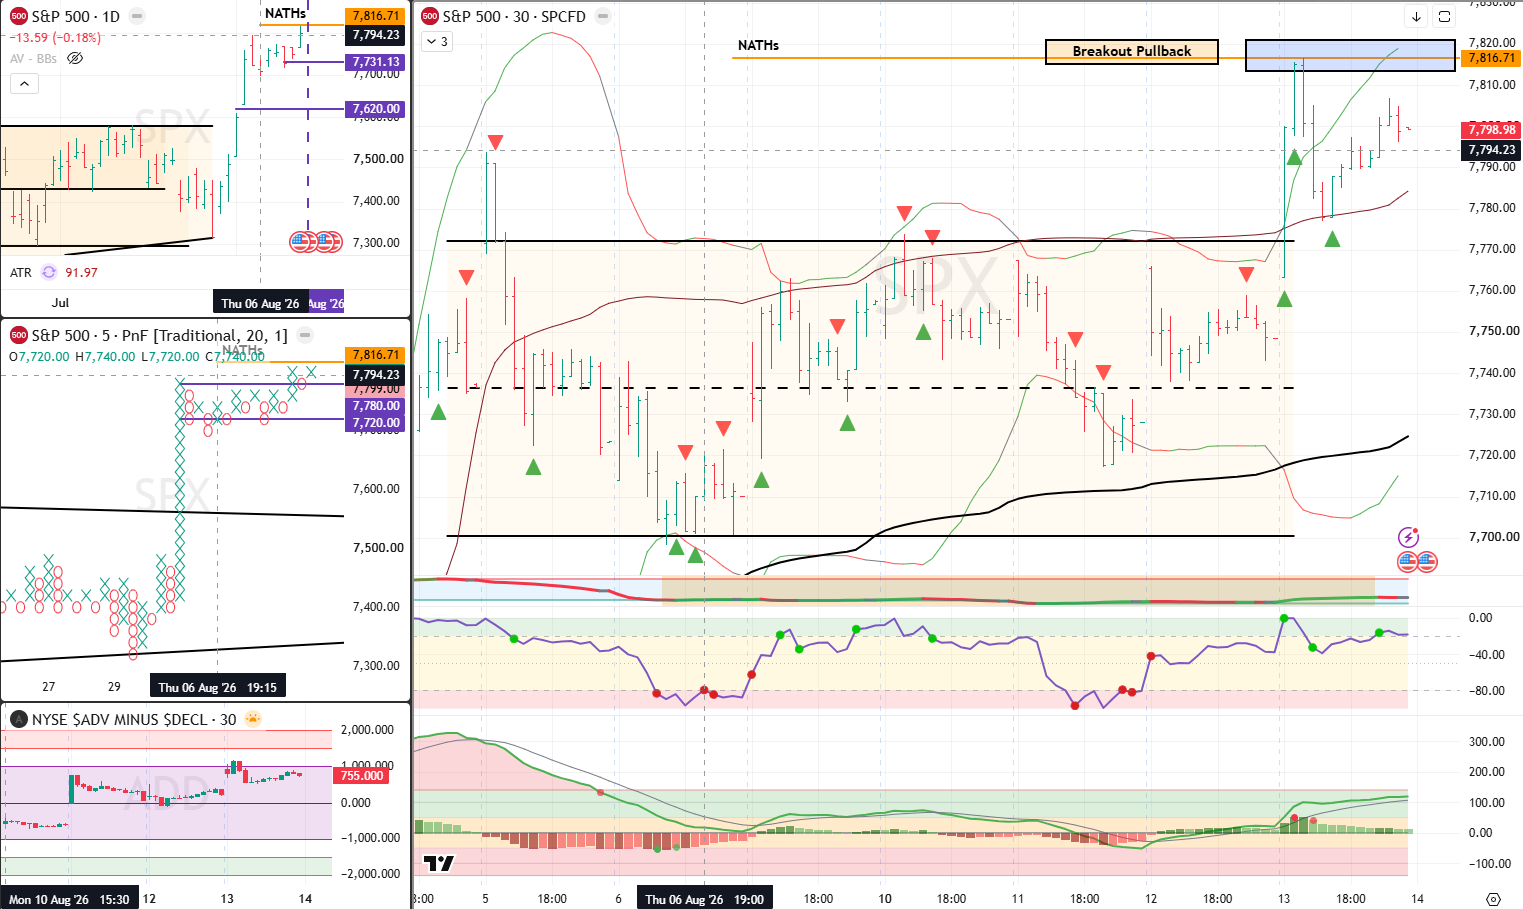Click black 7,794.23 crosshair price label on main scale

(x=1491, y=150)
